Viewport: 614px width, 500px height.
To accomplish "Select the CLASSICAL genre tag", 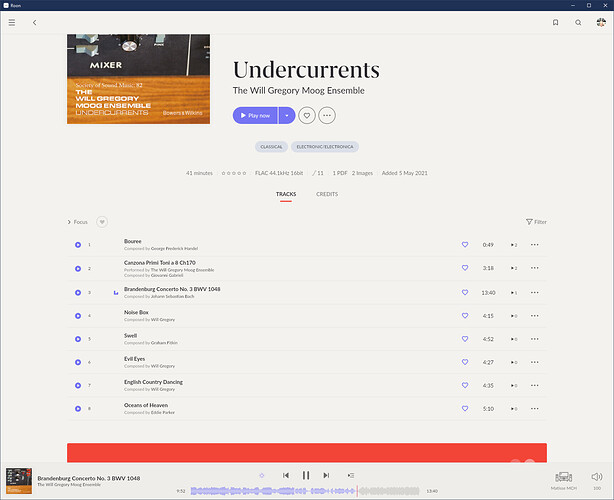I will click(x=271, y=147).
